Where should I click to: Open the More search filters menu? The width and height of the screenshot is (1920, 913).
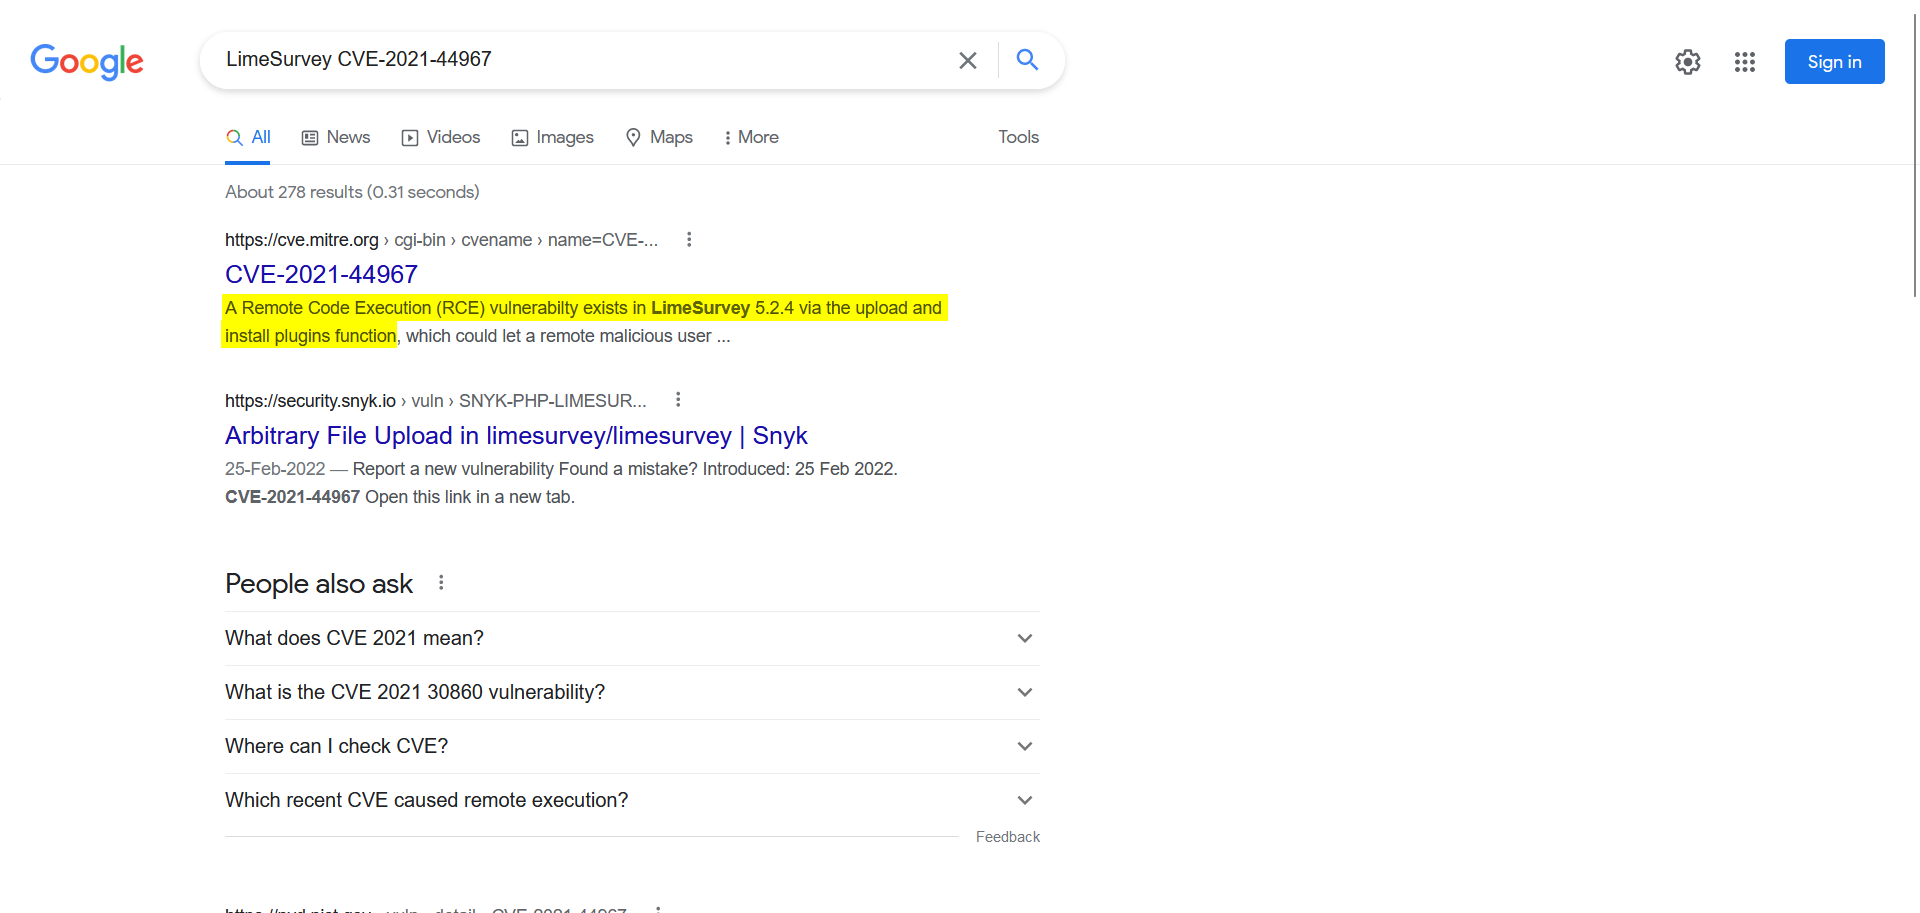tap(751, 137)
